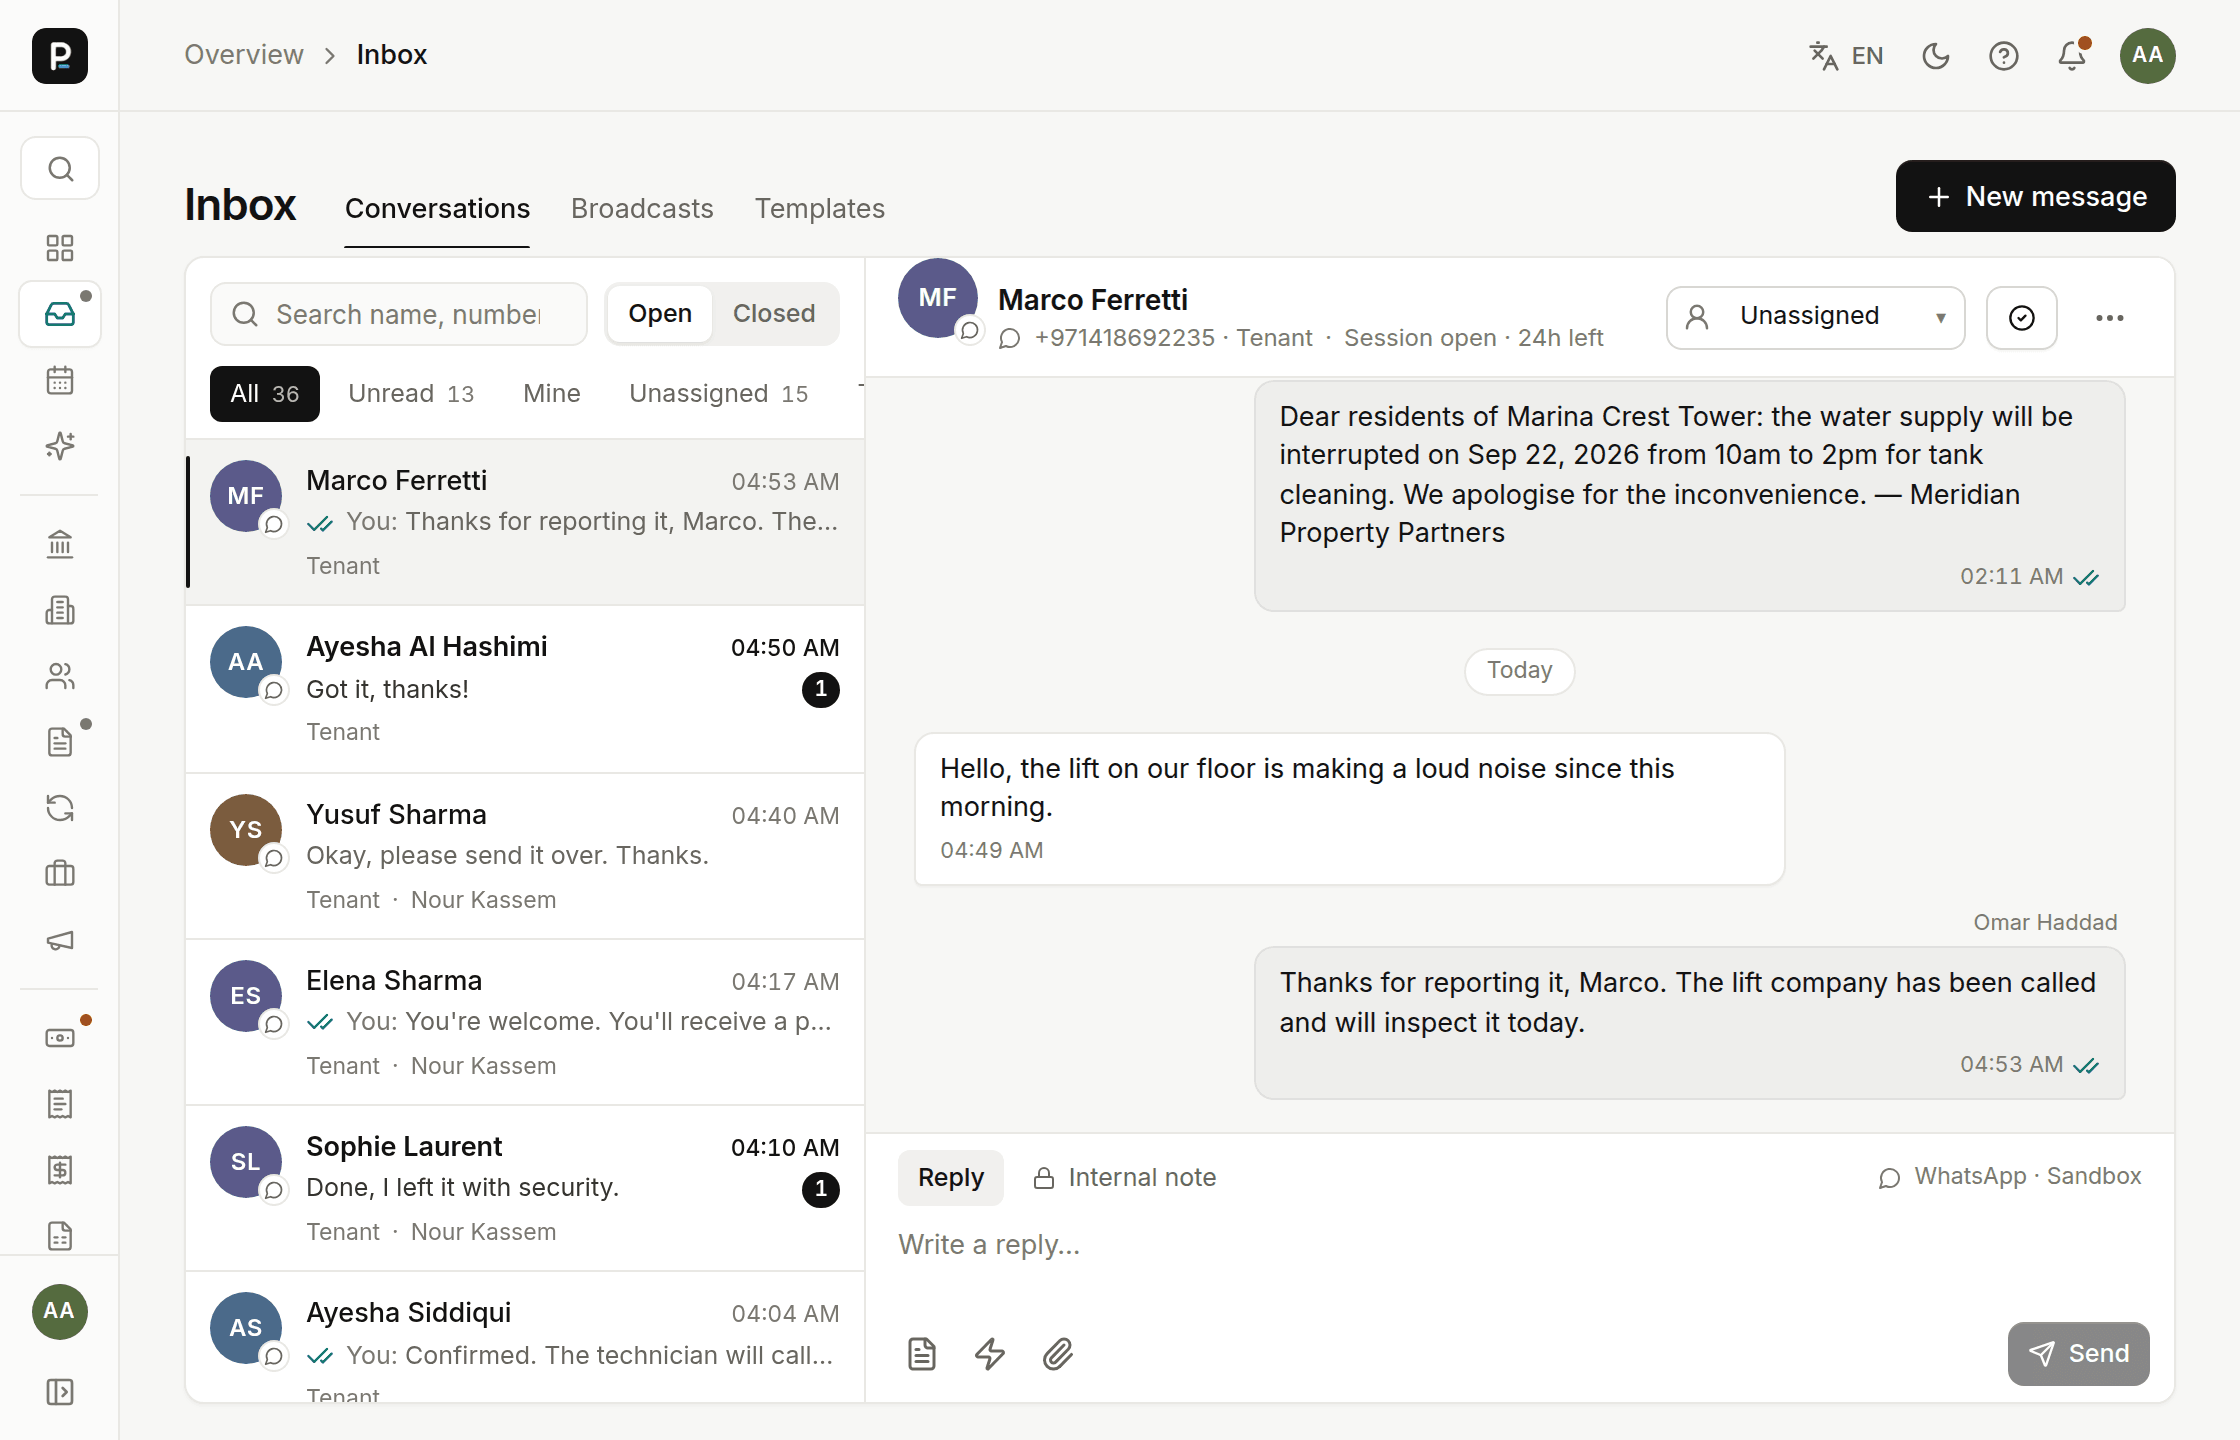
Task: Select the Reply composer tab
Action: (951, 1178)
